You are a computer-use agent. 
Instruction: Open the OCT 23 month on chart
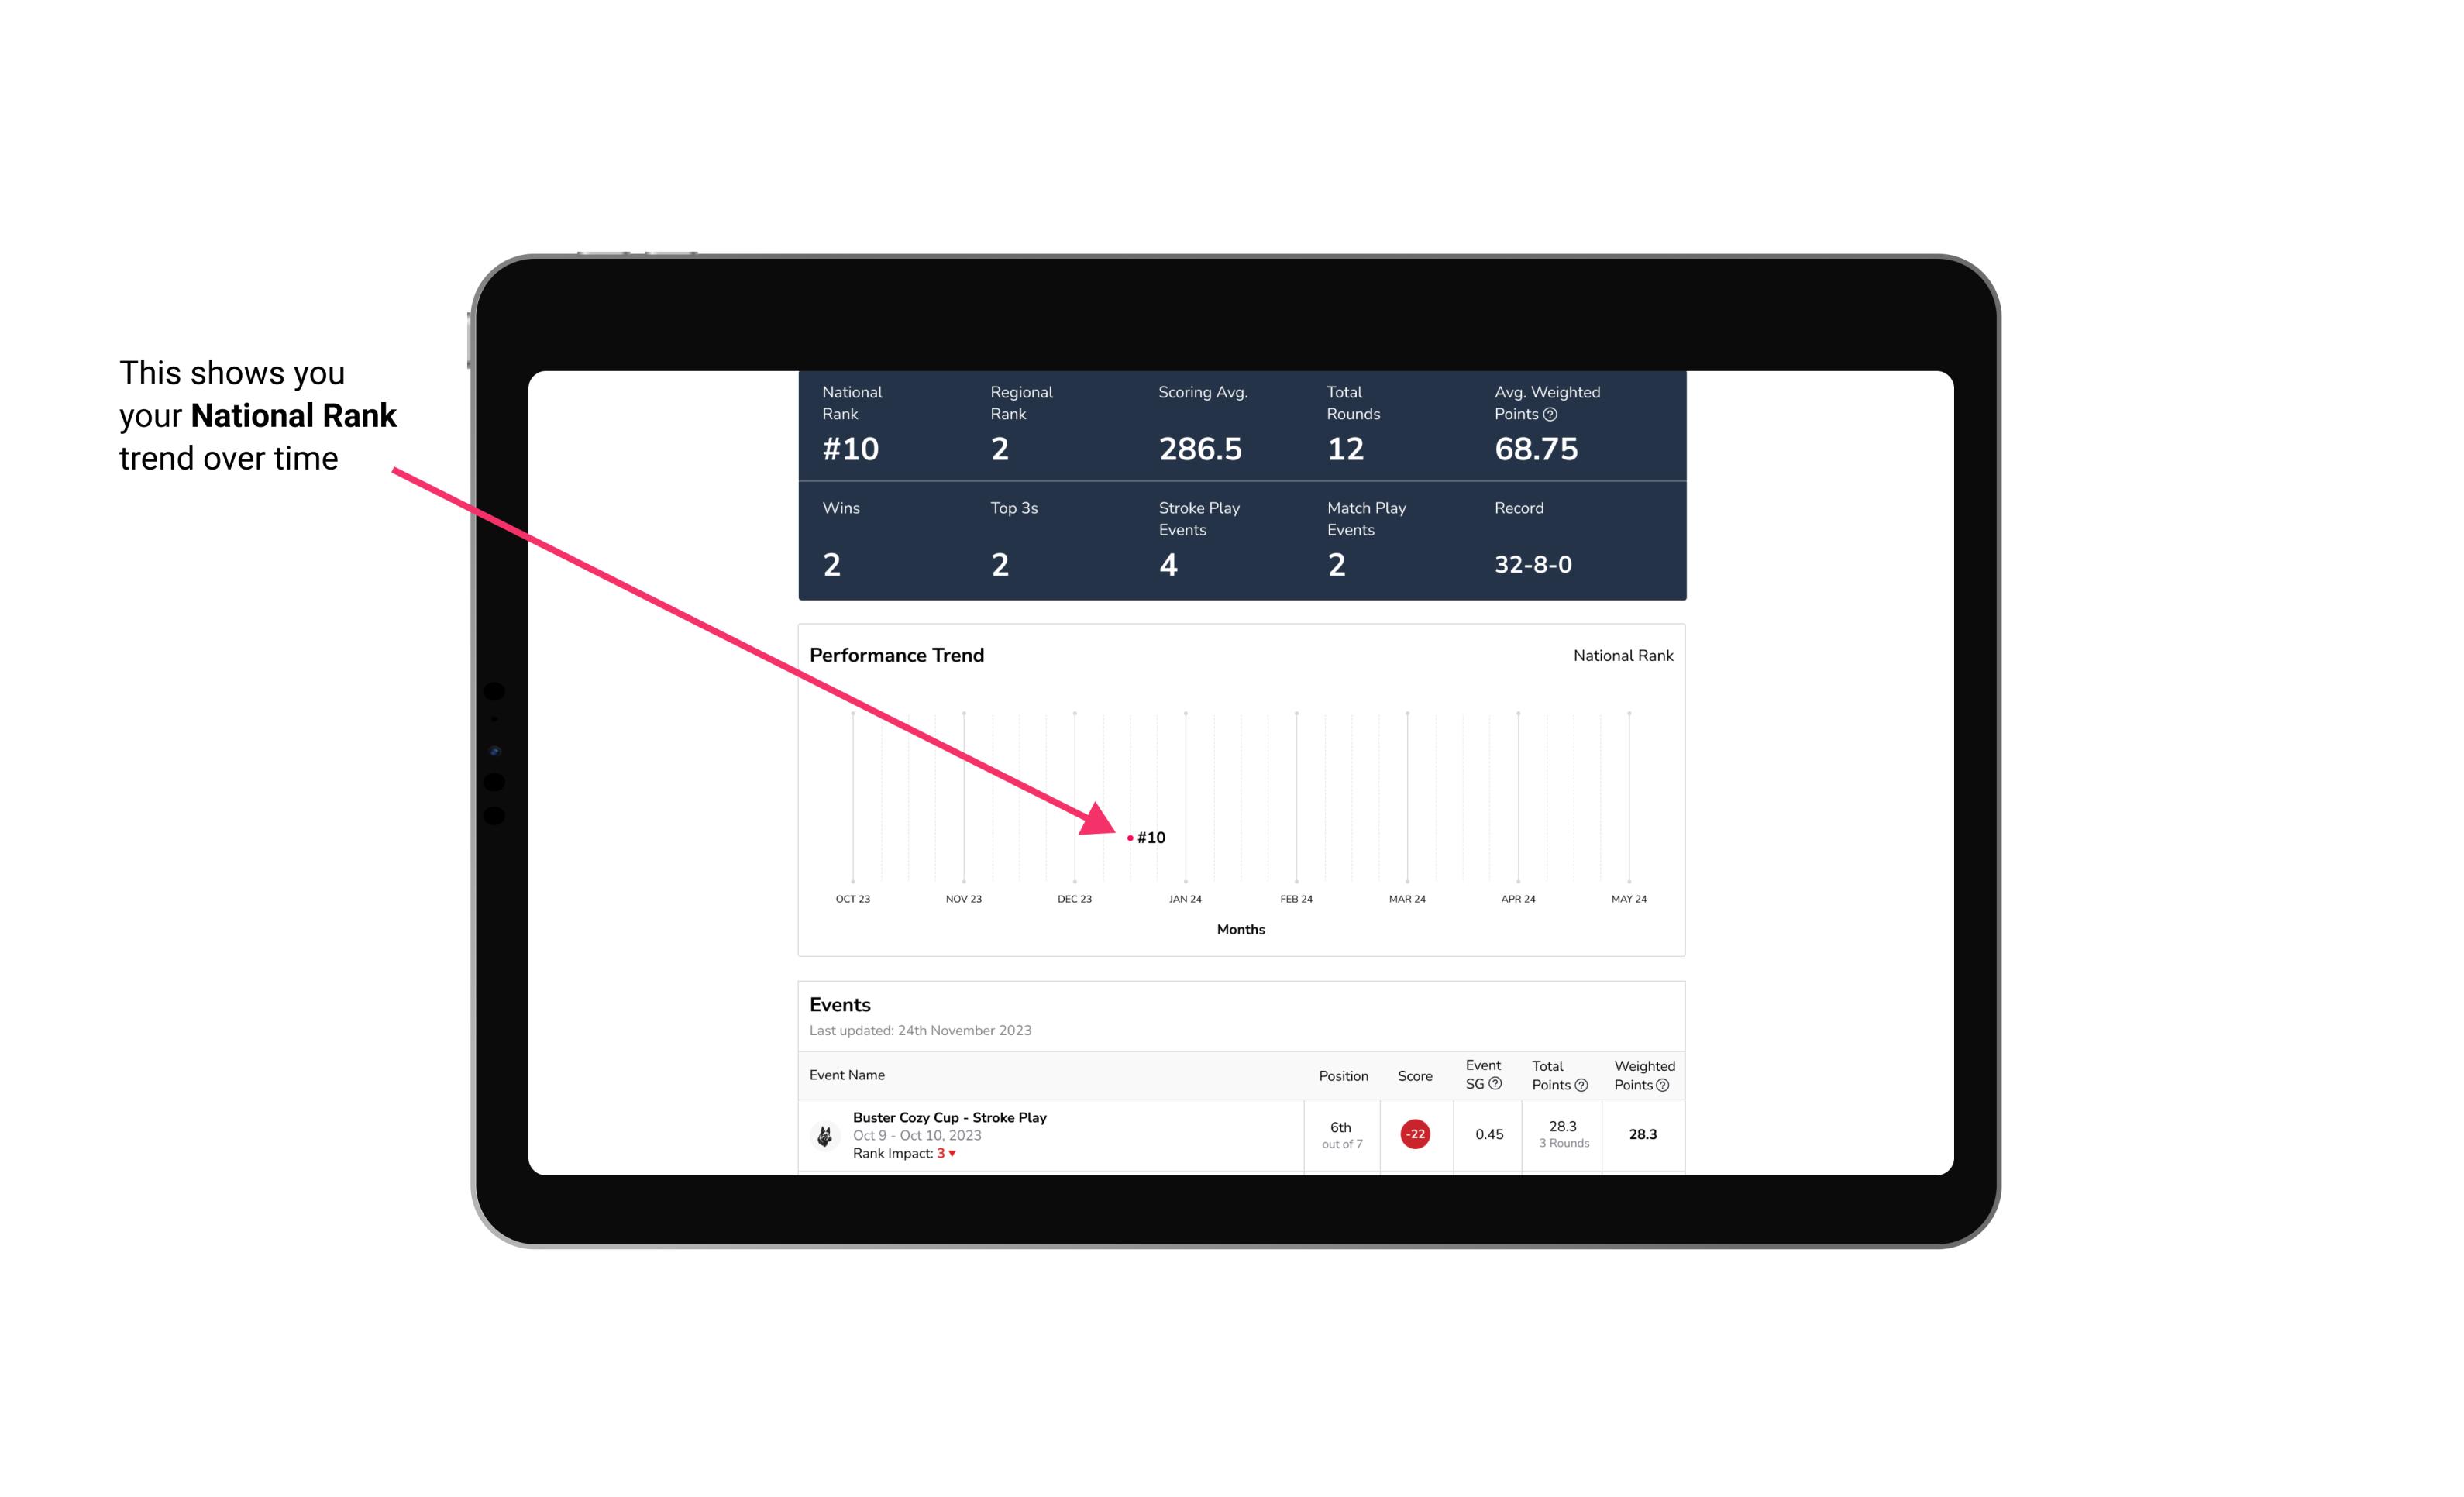pos(852,897)
